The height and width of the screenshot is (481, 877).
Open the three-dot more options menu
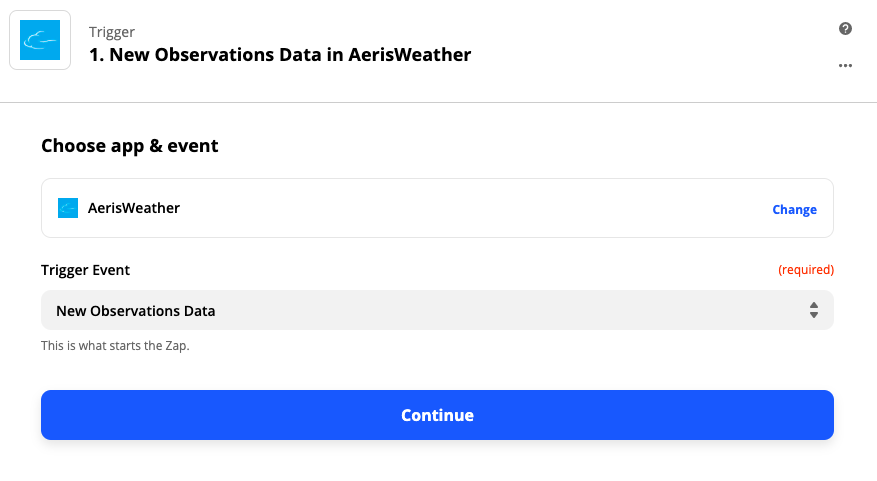coord(845,66)
